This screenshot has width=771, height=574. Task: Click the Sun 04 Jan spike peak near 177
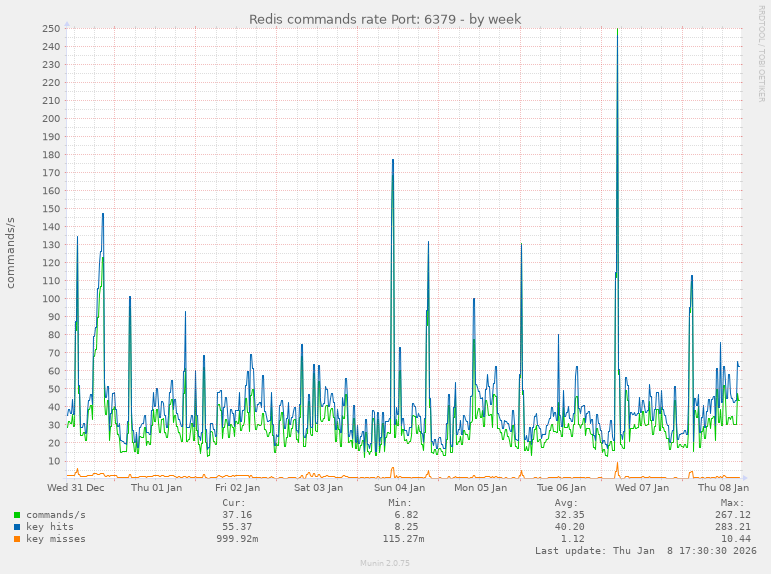click(393, 160)
